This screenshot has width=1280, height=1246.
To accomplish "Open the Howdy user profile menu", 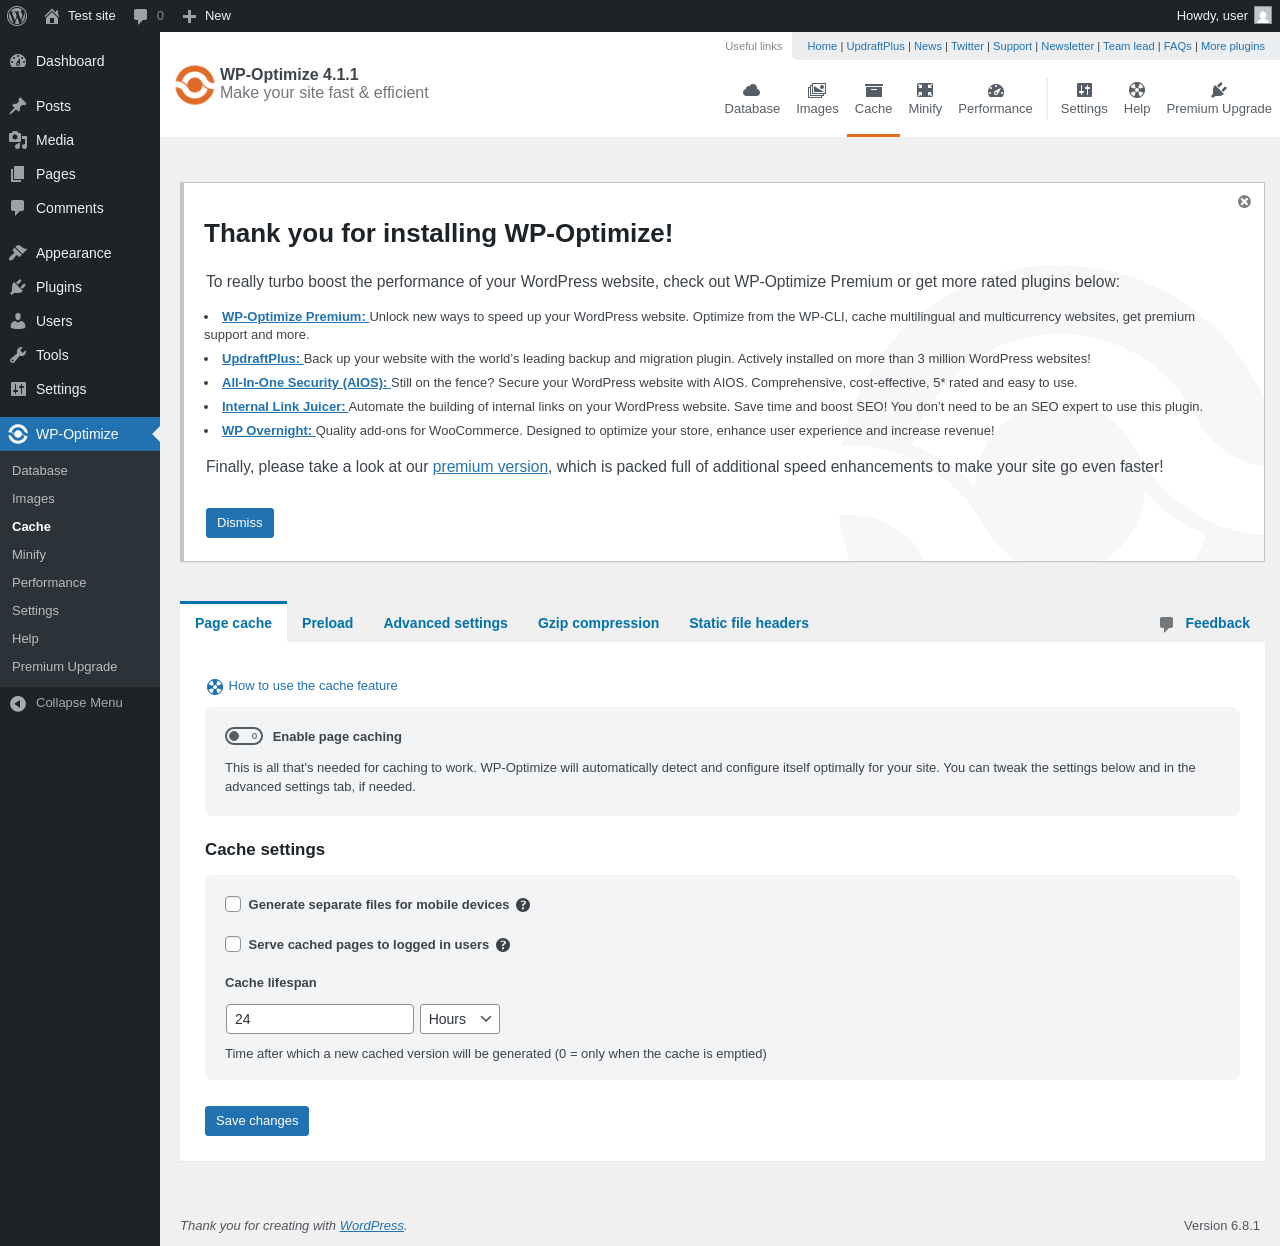I will click(1223, 16).
